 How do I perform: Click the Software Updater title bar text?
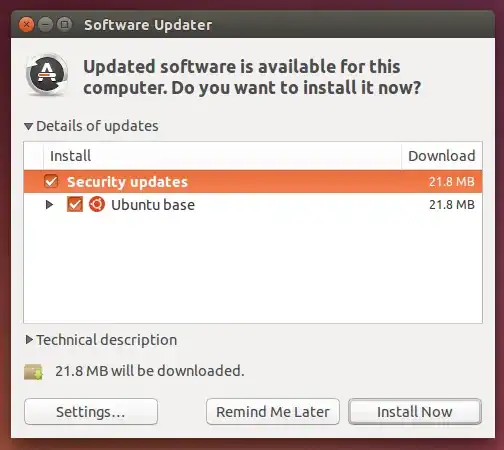pyautogui.click(x=148, y=25)
